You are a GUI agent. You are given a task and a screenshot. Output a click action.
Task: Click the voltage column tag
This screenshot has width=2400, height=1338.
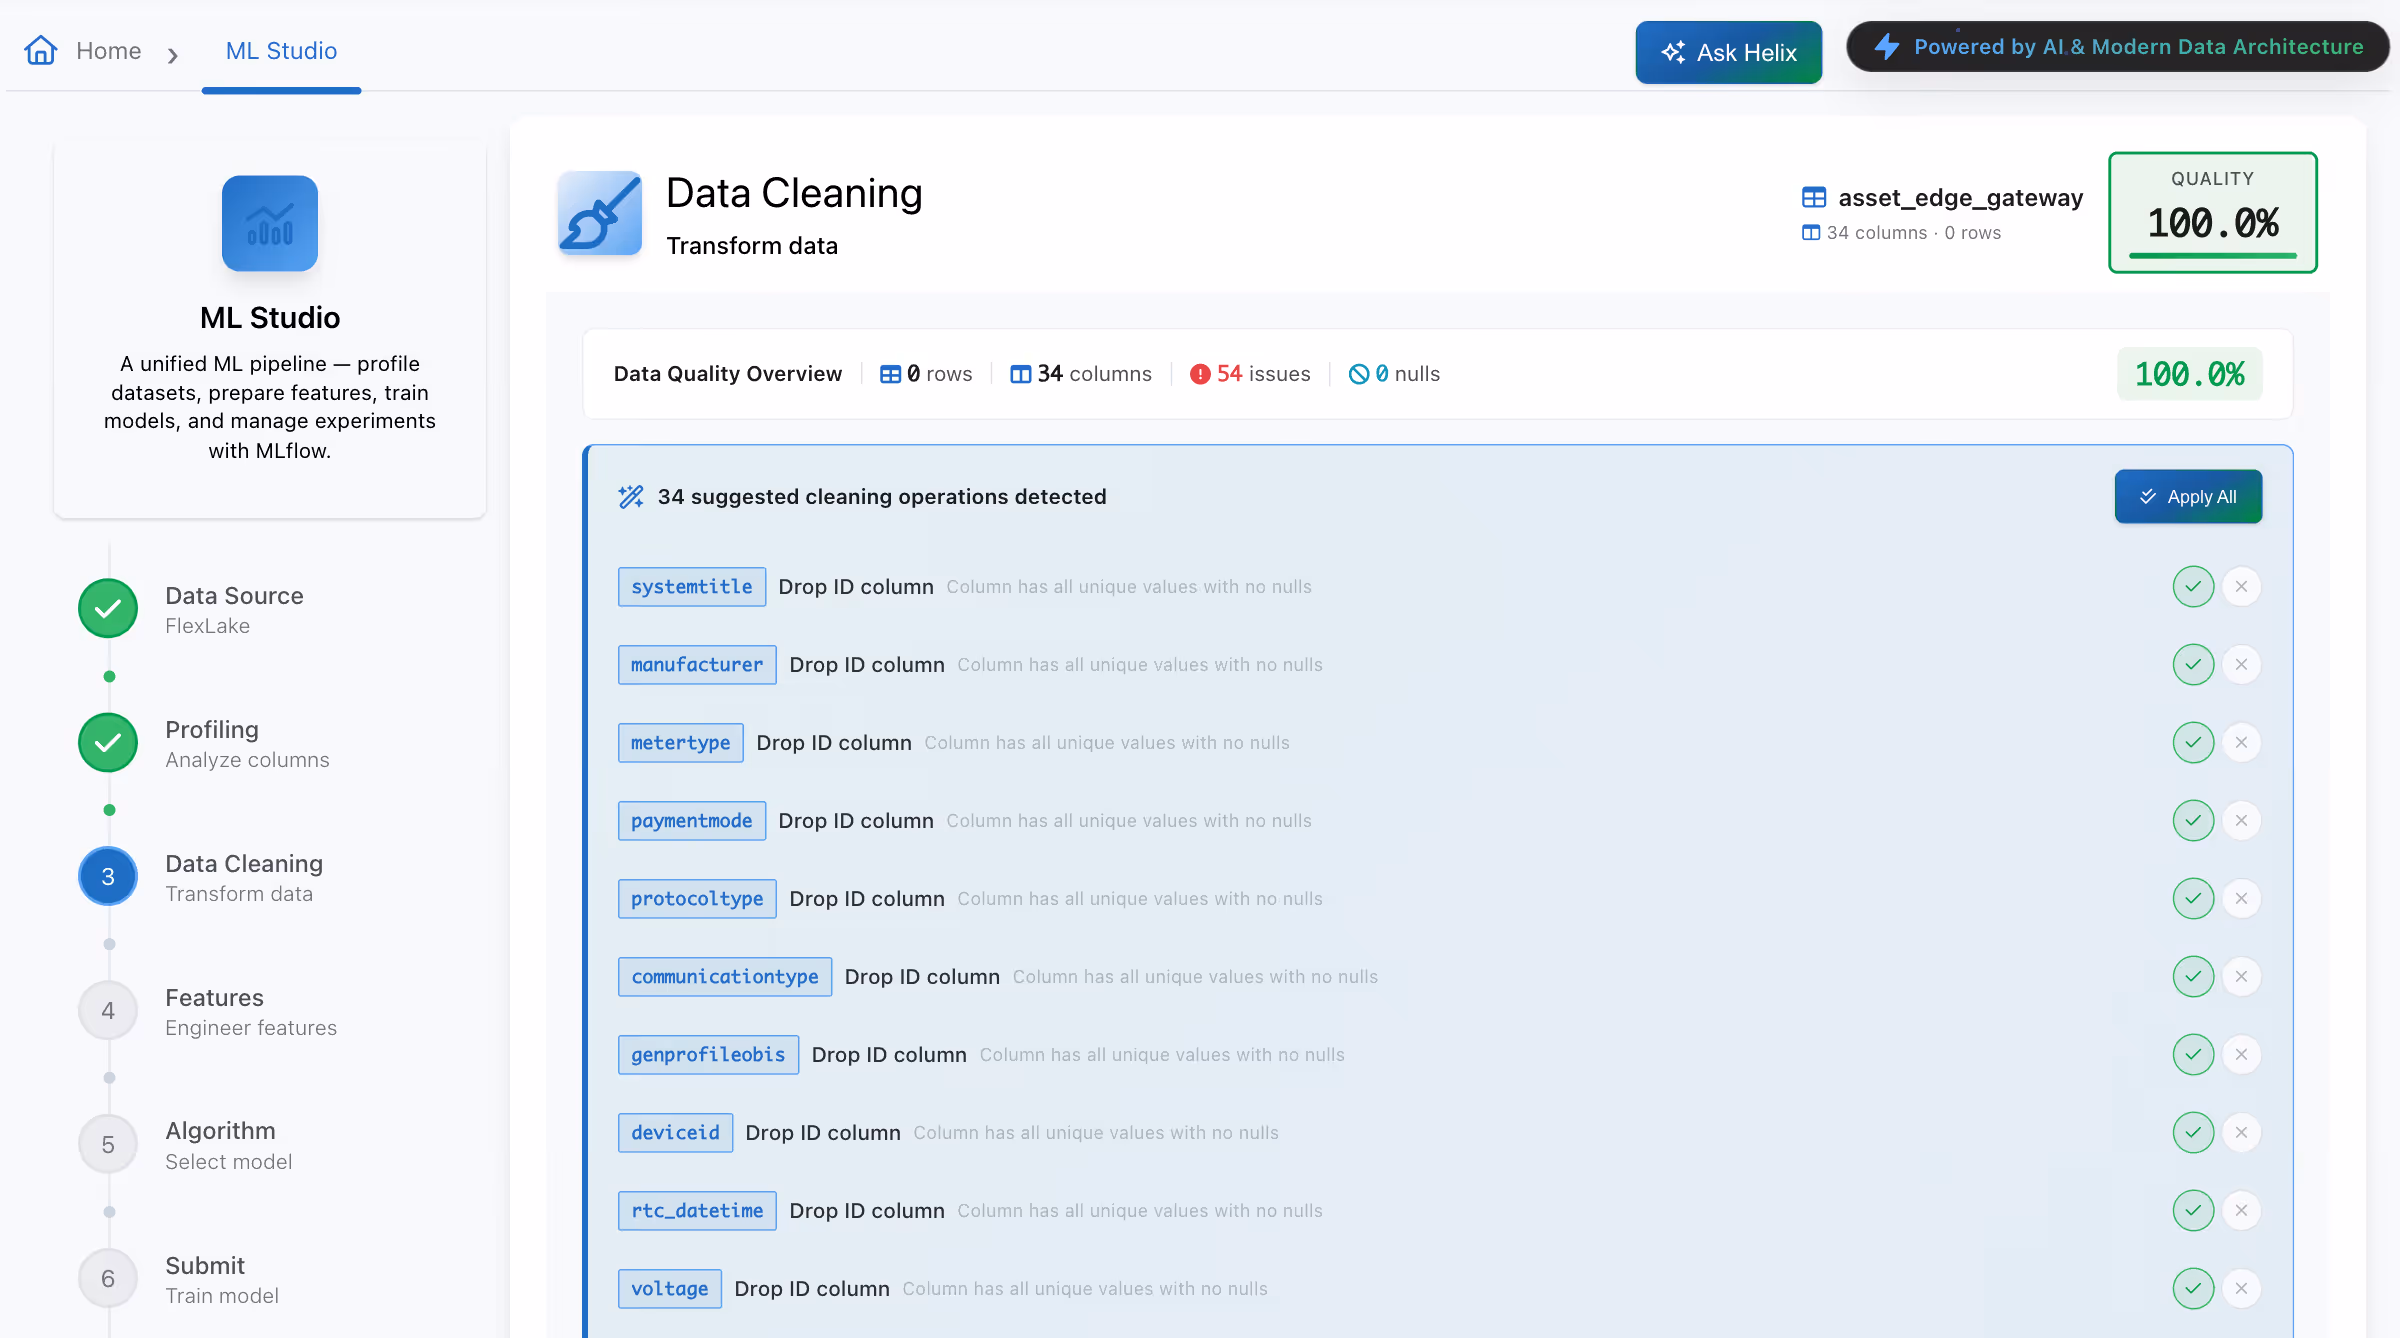click(x=670, y=1289)
